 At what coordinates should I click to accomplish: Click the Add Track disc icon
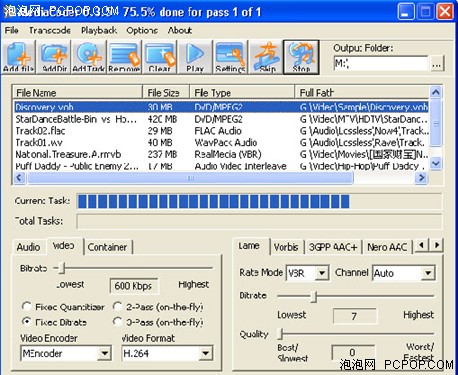89,57
